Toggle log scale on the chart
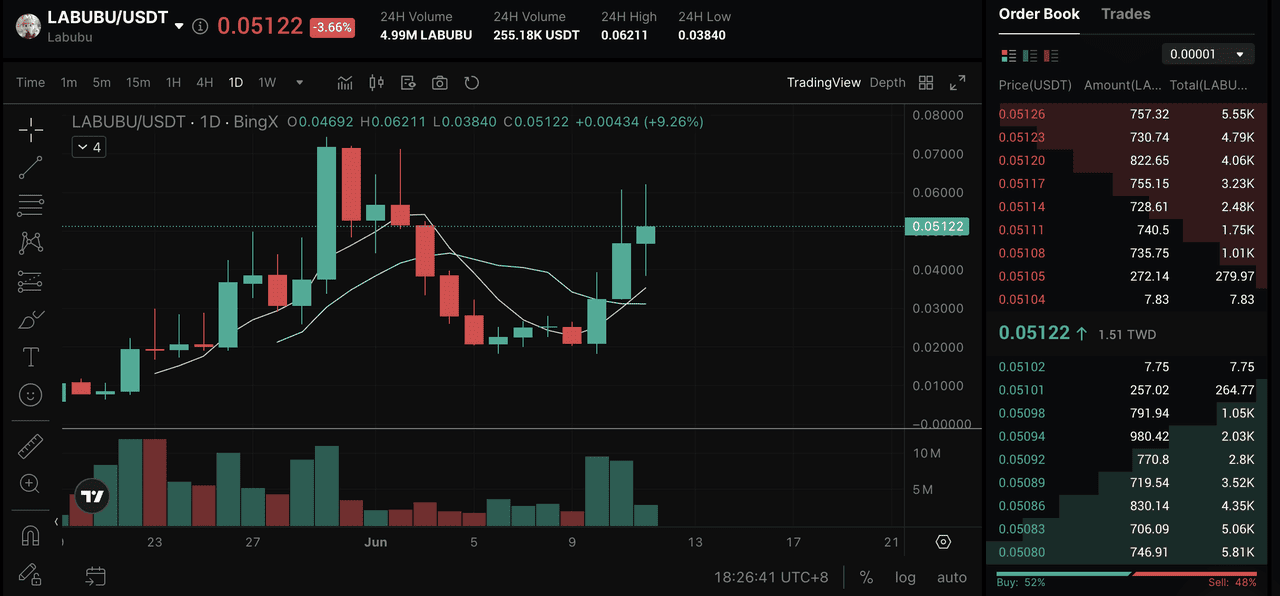The image size is (1280, 596). tap(904, 577)
